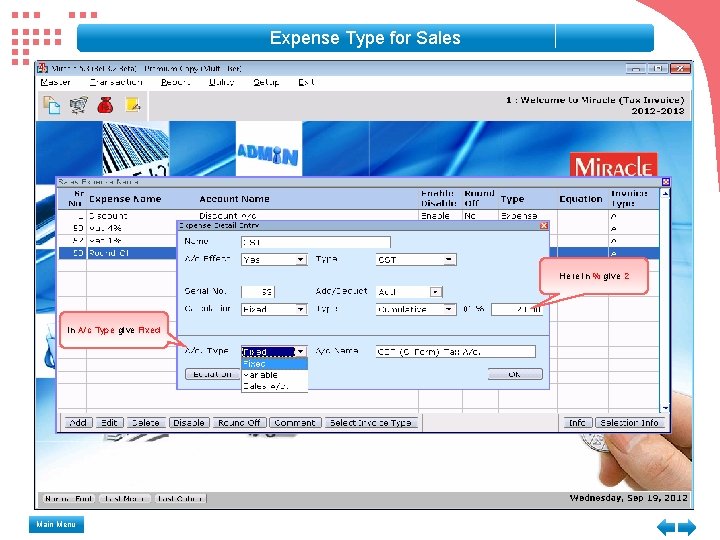Click the Comment button
720x540 pixels.
click(x=295, y=422)
